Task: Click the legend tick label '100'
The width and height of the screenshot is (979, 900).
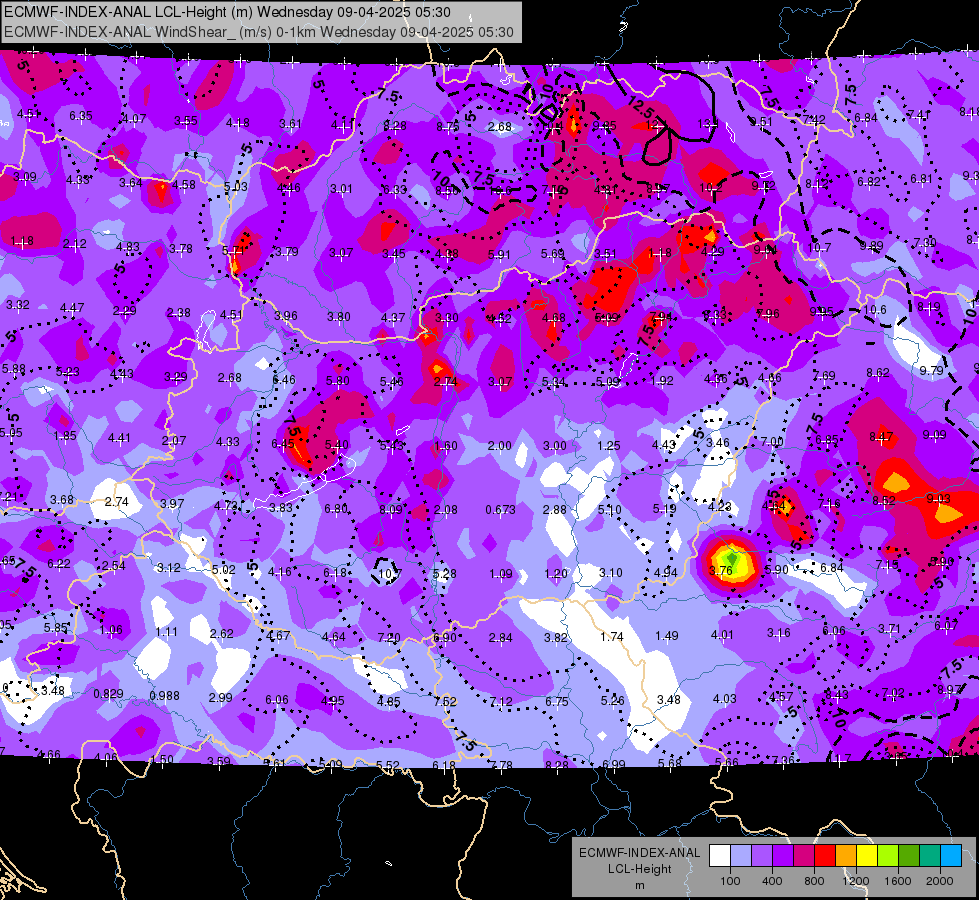Action: pos(730,881)
